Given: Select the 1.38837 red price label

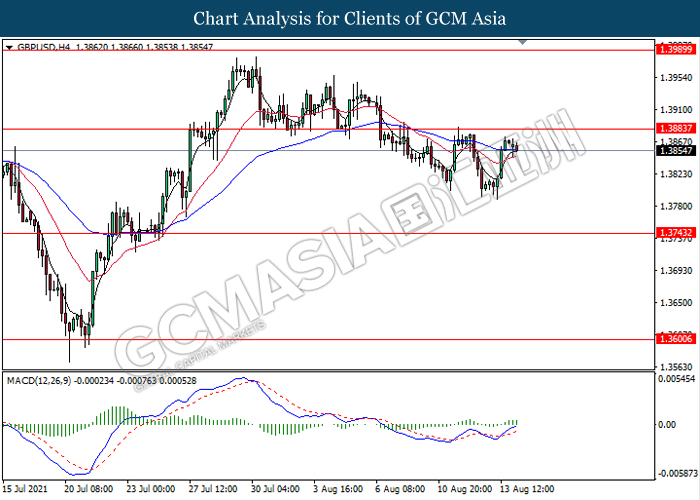Looking at the screenshot, I should pyautogui.click(x=676, y=129).
